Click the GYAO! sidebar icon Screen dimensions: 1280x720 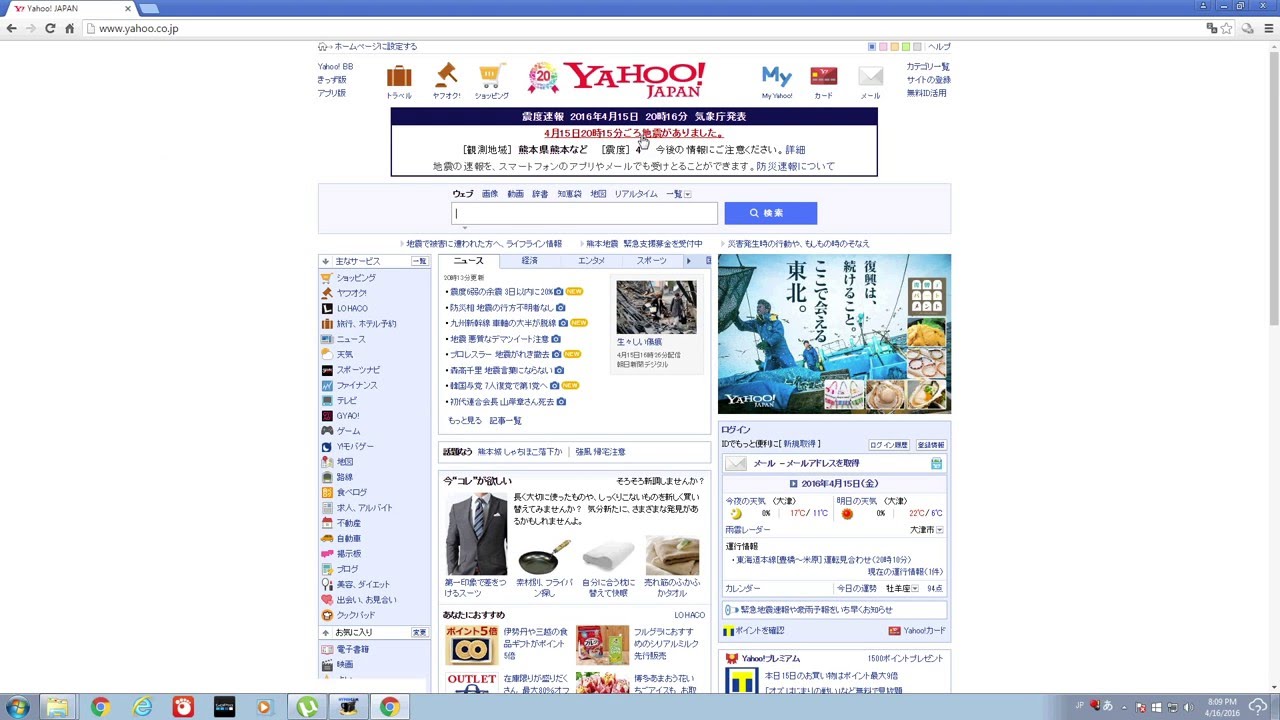327,416
